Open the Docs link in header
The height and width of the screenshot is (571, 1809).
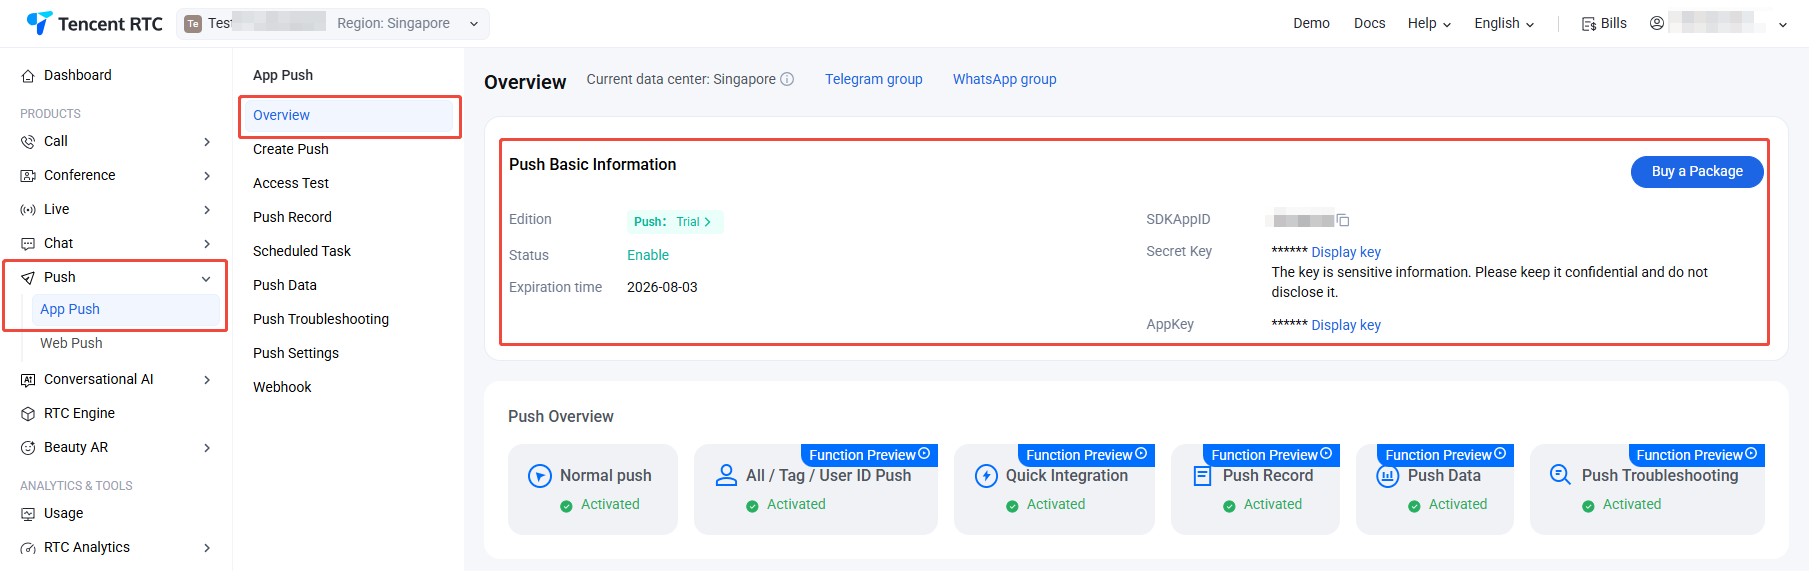tap(1369, 23)
